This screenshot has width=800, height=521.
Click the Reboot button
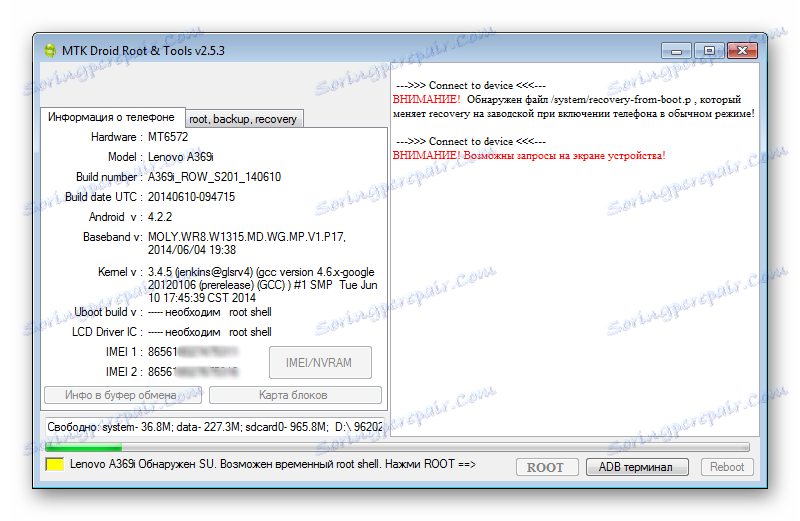(x=727, y=467)
